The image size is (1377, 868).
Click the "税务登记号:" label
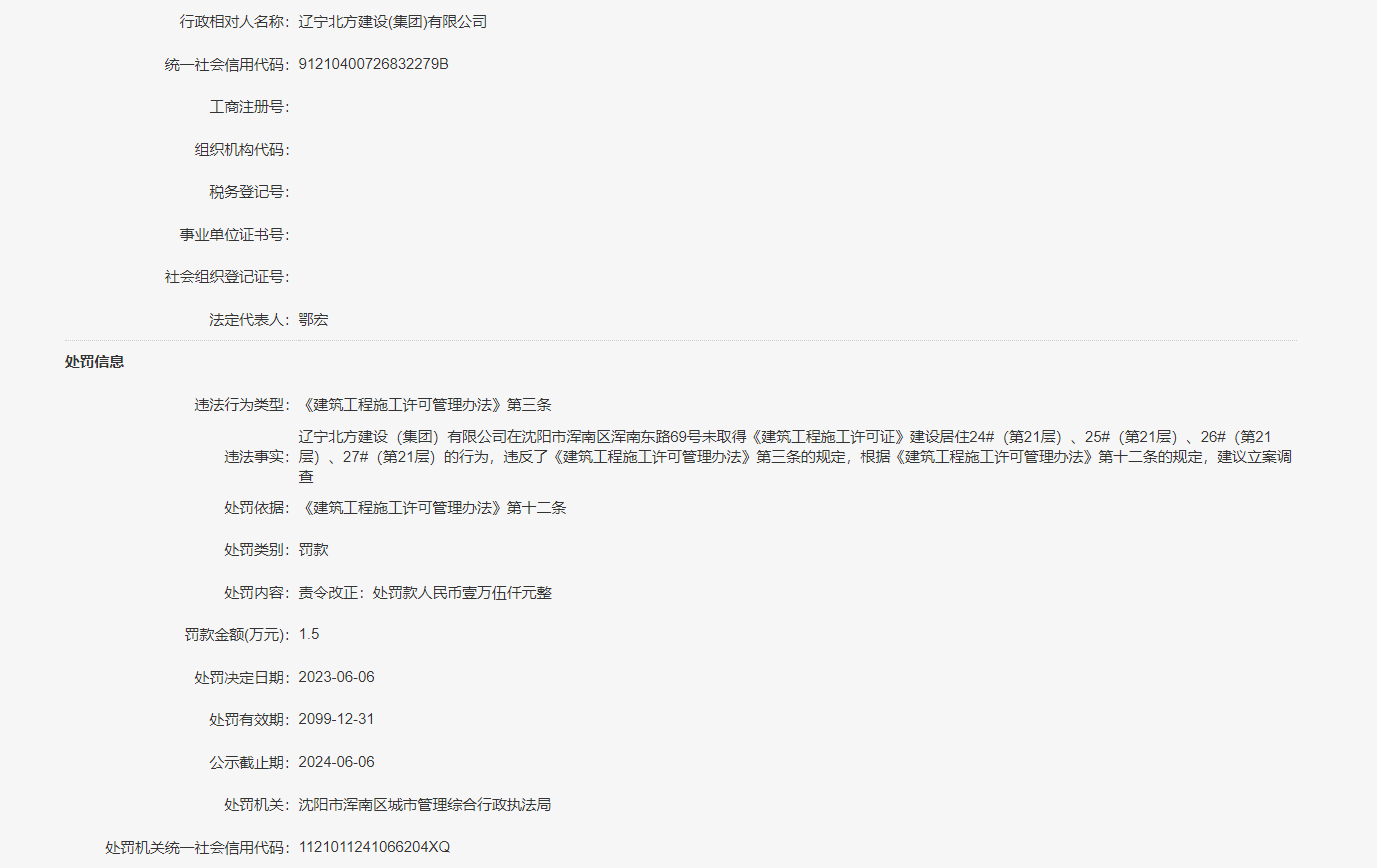[x=249, y=192]
